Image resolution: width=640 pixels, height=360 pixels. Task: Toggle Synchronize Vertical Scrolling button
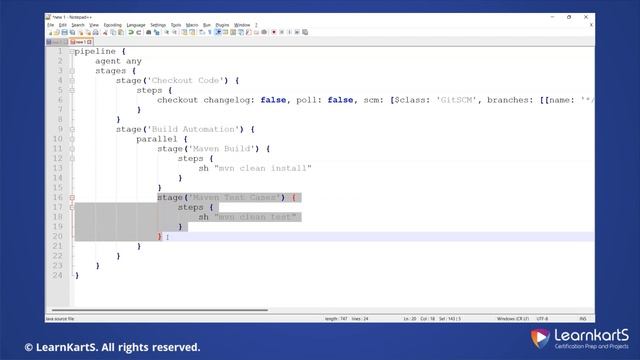coord(185,32)
